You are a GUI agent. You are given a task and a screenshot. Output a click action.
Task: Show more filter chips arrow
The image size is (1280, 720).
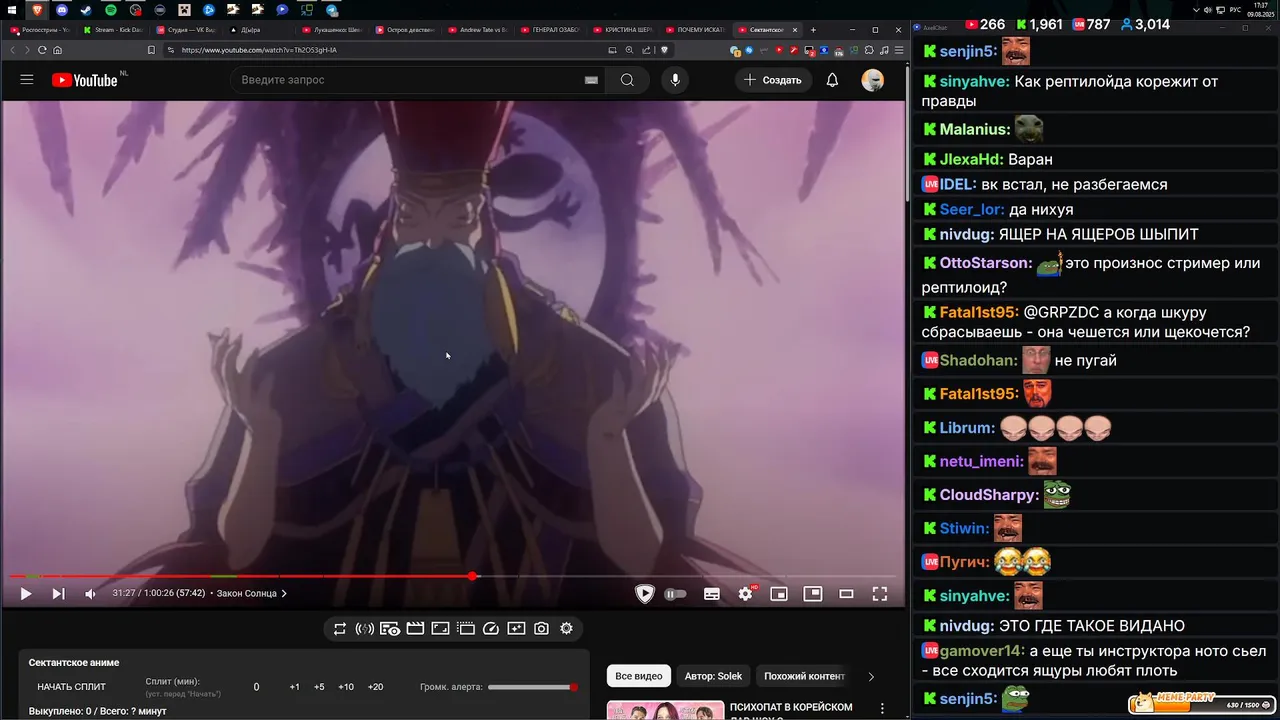coord(871,677)
